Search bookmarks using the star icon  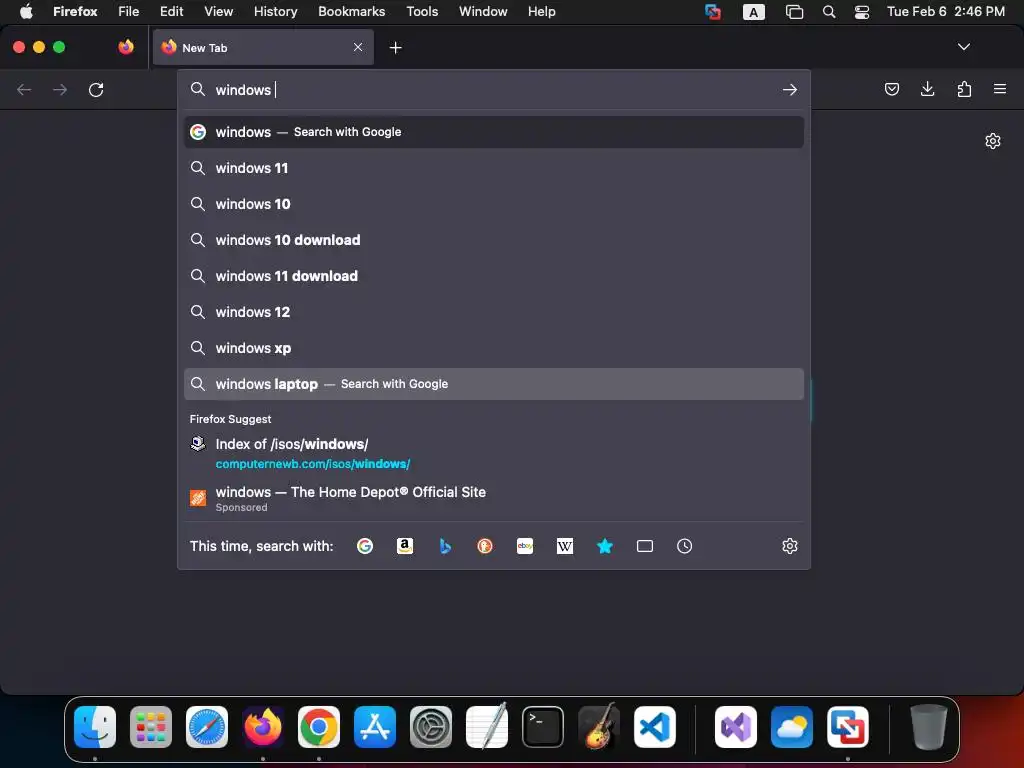(605, 546)
